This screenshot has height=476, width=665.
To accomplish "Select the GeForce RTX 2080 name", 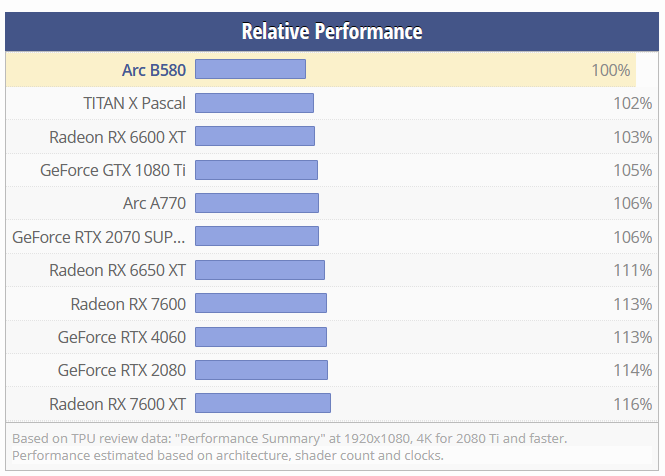I will (x=122, y=370).
